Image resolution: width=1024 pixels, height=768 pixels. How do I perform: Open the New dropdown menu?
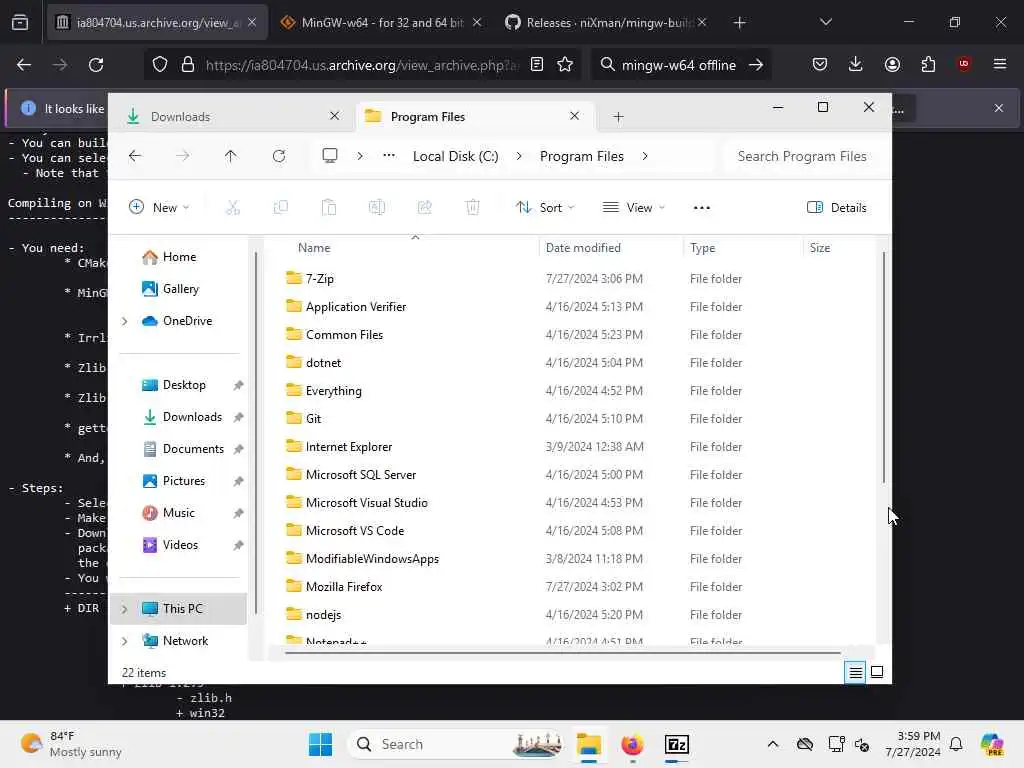click(159, 208)
